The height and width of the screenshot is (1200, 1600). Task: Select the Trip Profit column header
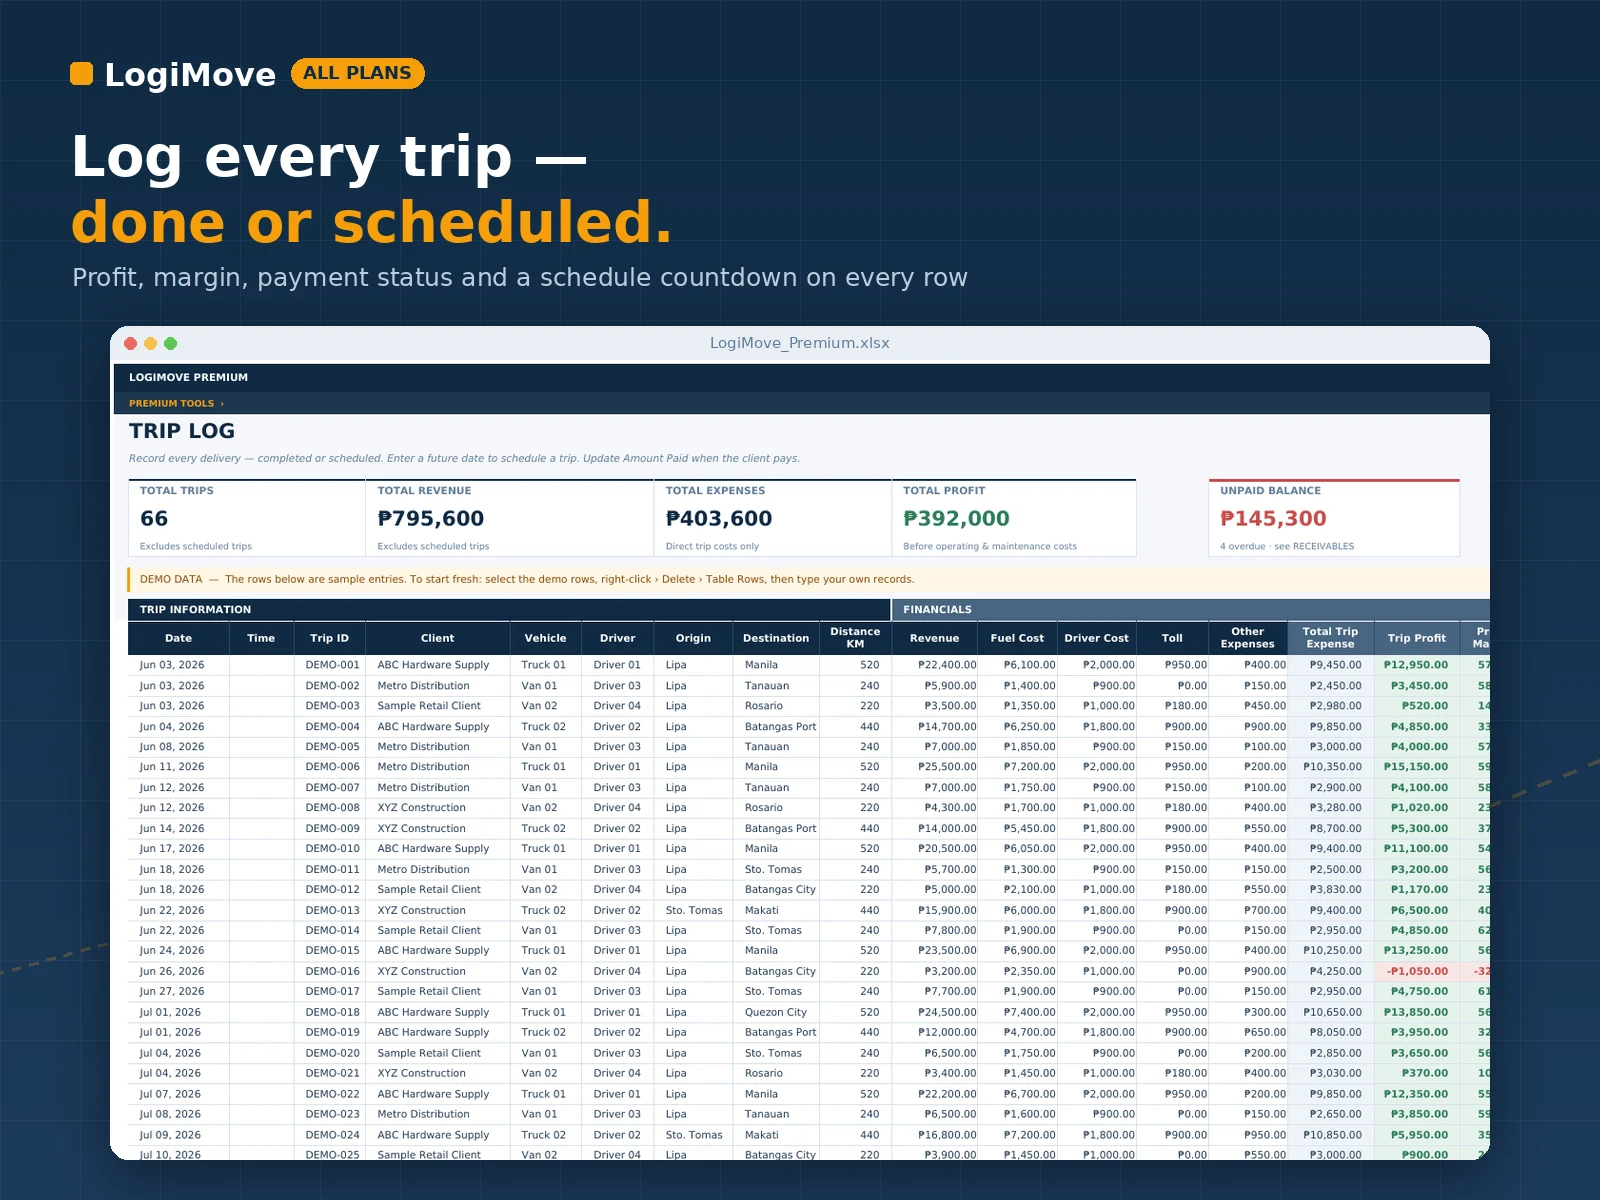[x=1416, y=638]
